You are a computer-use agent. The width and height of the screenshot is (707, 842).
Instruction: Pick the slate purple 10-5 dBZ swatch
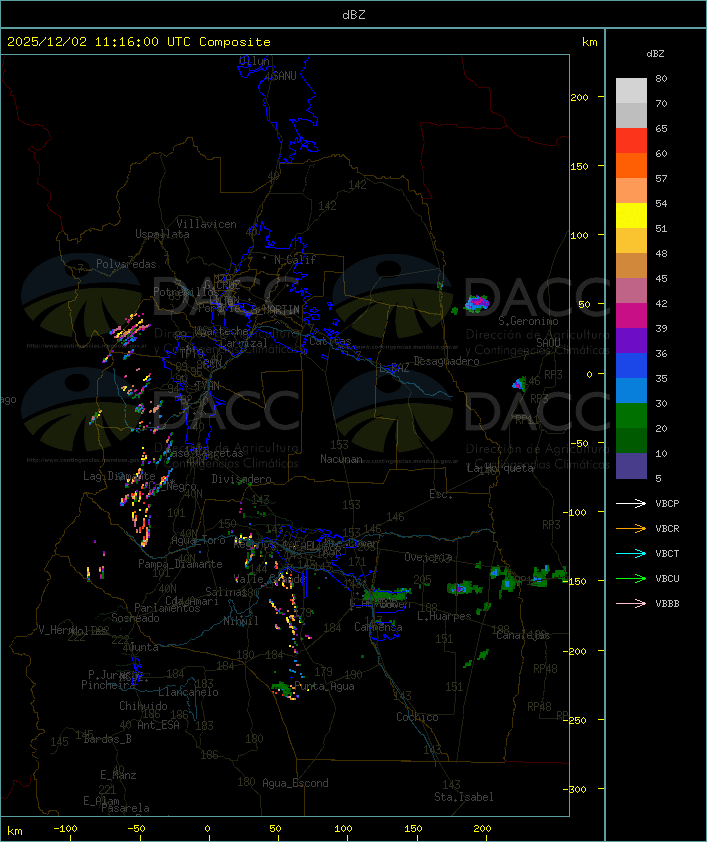pos(631,466)
